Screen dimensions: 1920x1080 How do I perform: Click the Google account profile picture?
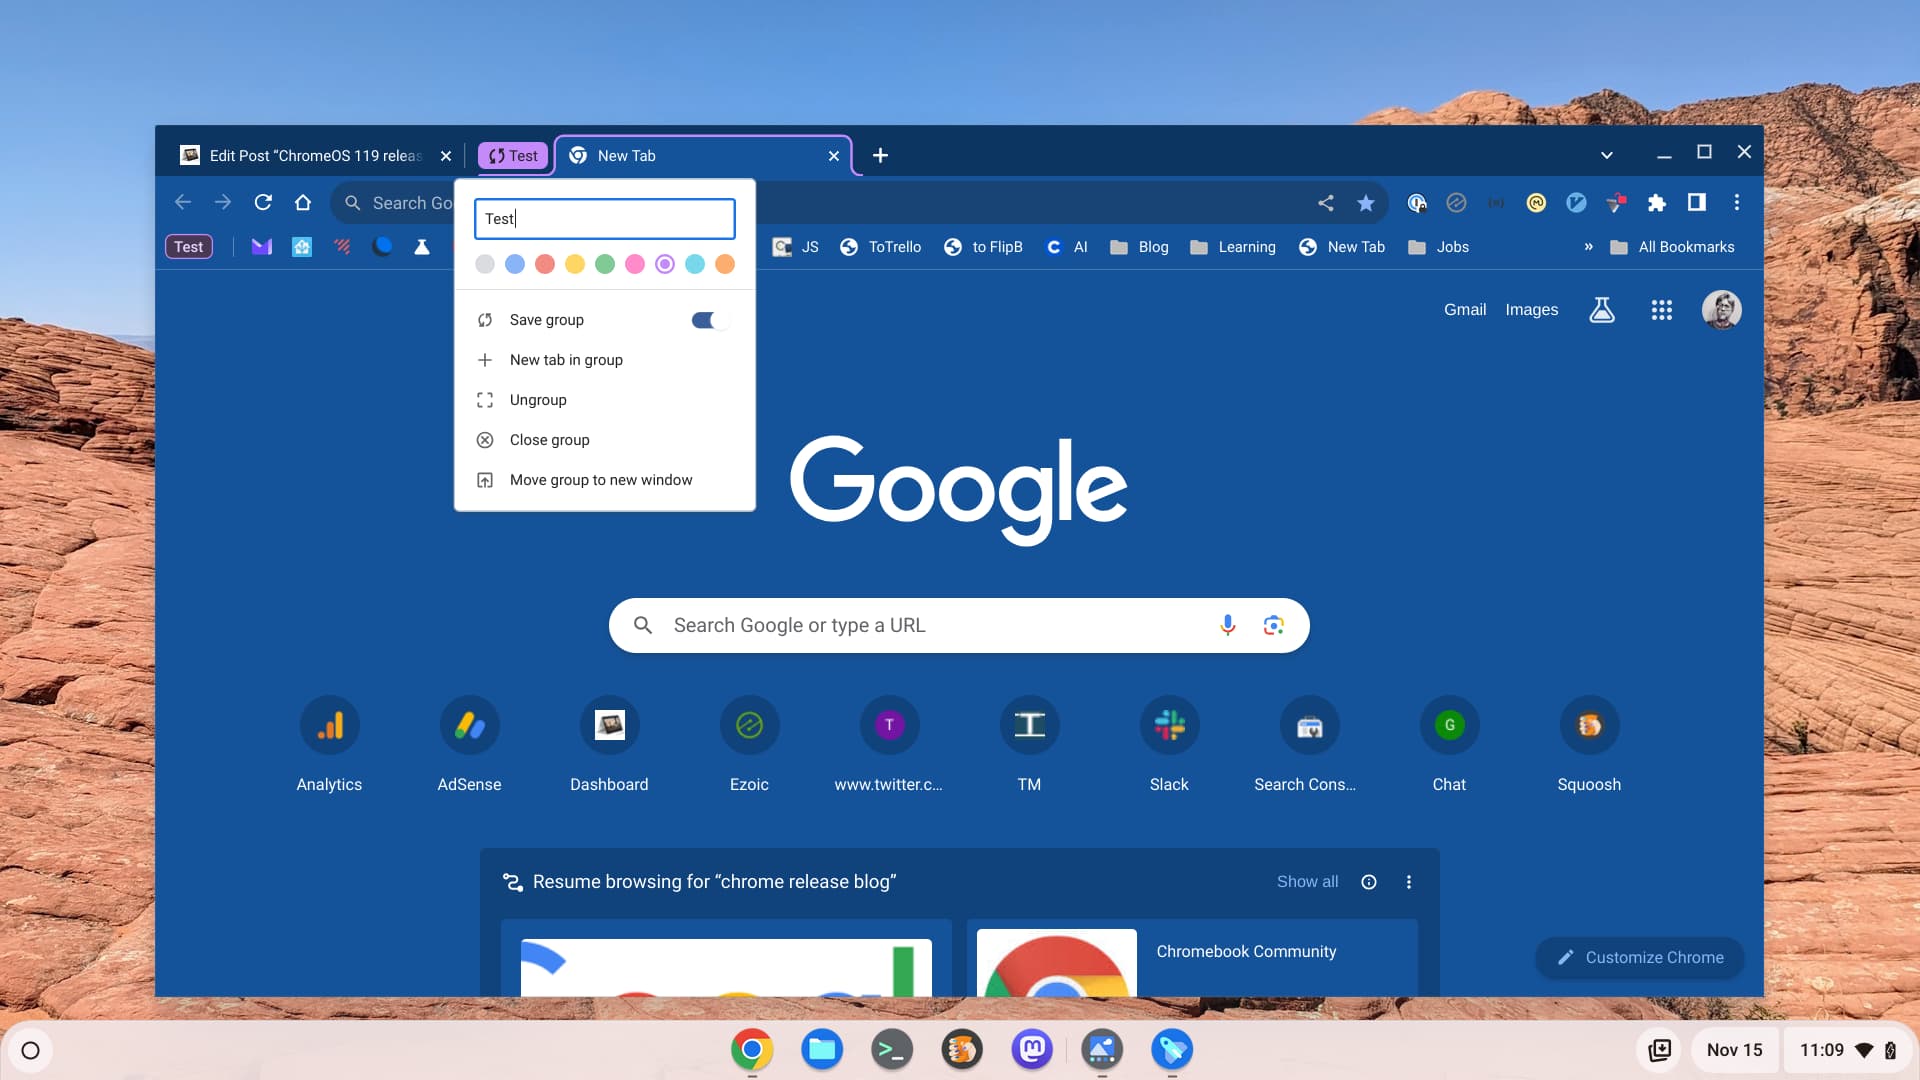pyautogui.click(x=1722, y=310)
